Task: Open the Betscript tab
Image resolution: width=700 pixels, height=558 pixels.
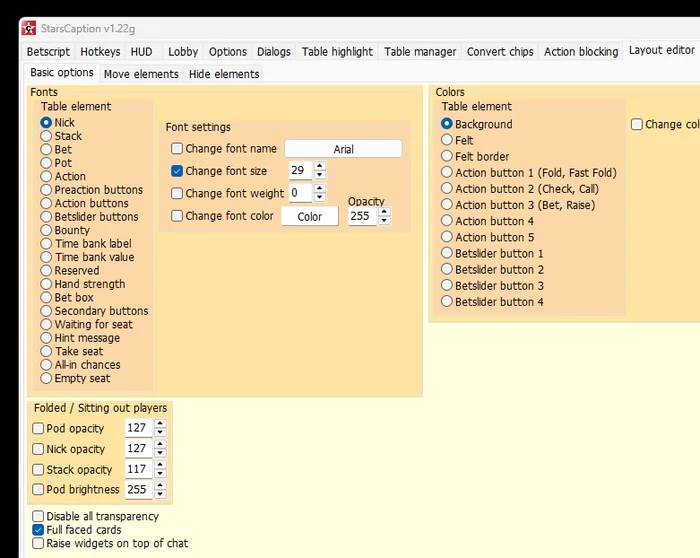Action: 48,51
